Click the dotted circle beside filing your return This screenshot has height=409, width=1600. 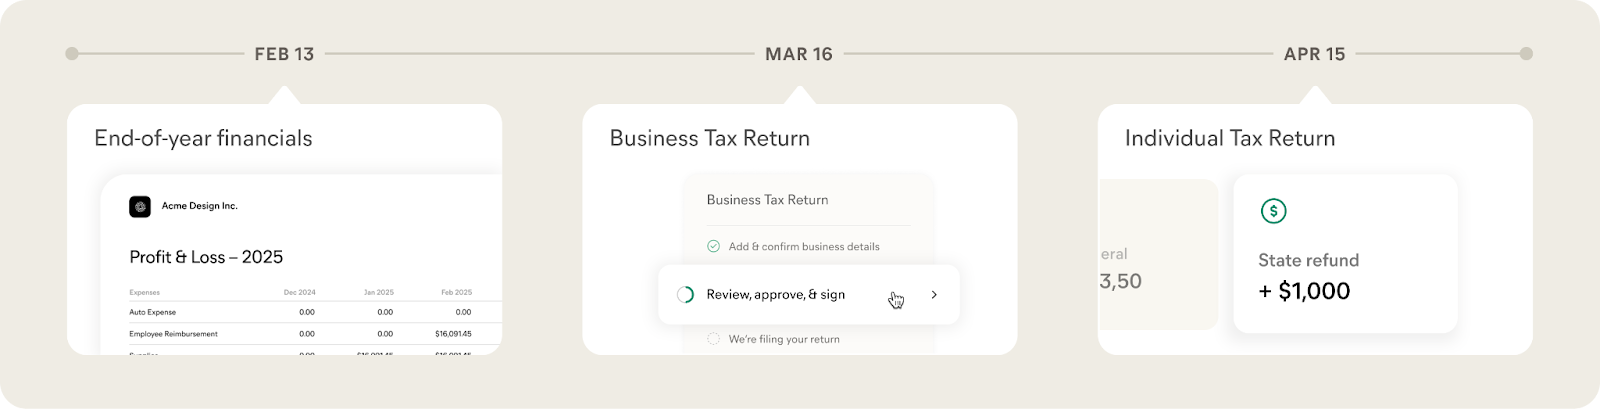(713, 339)
